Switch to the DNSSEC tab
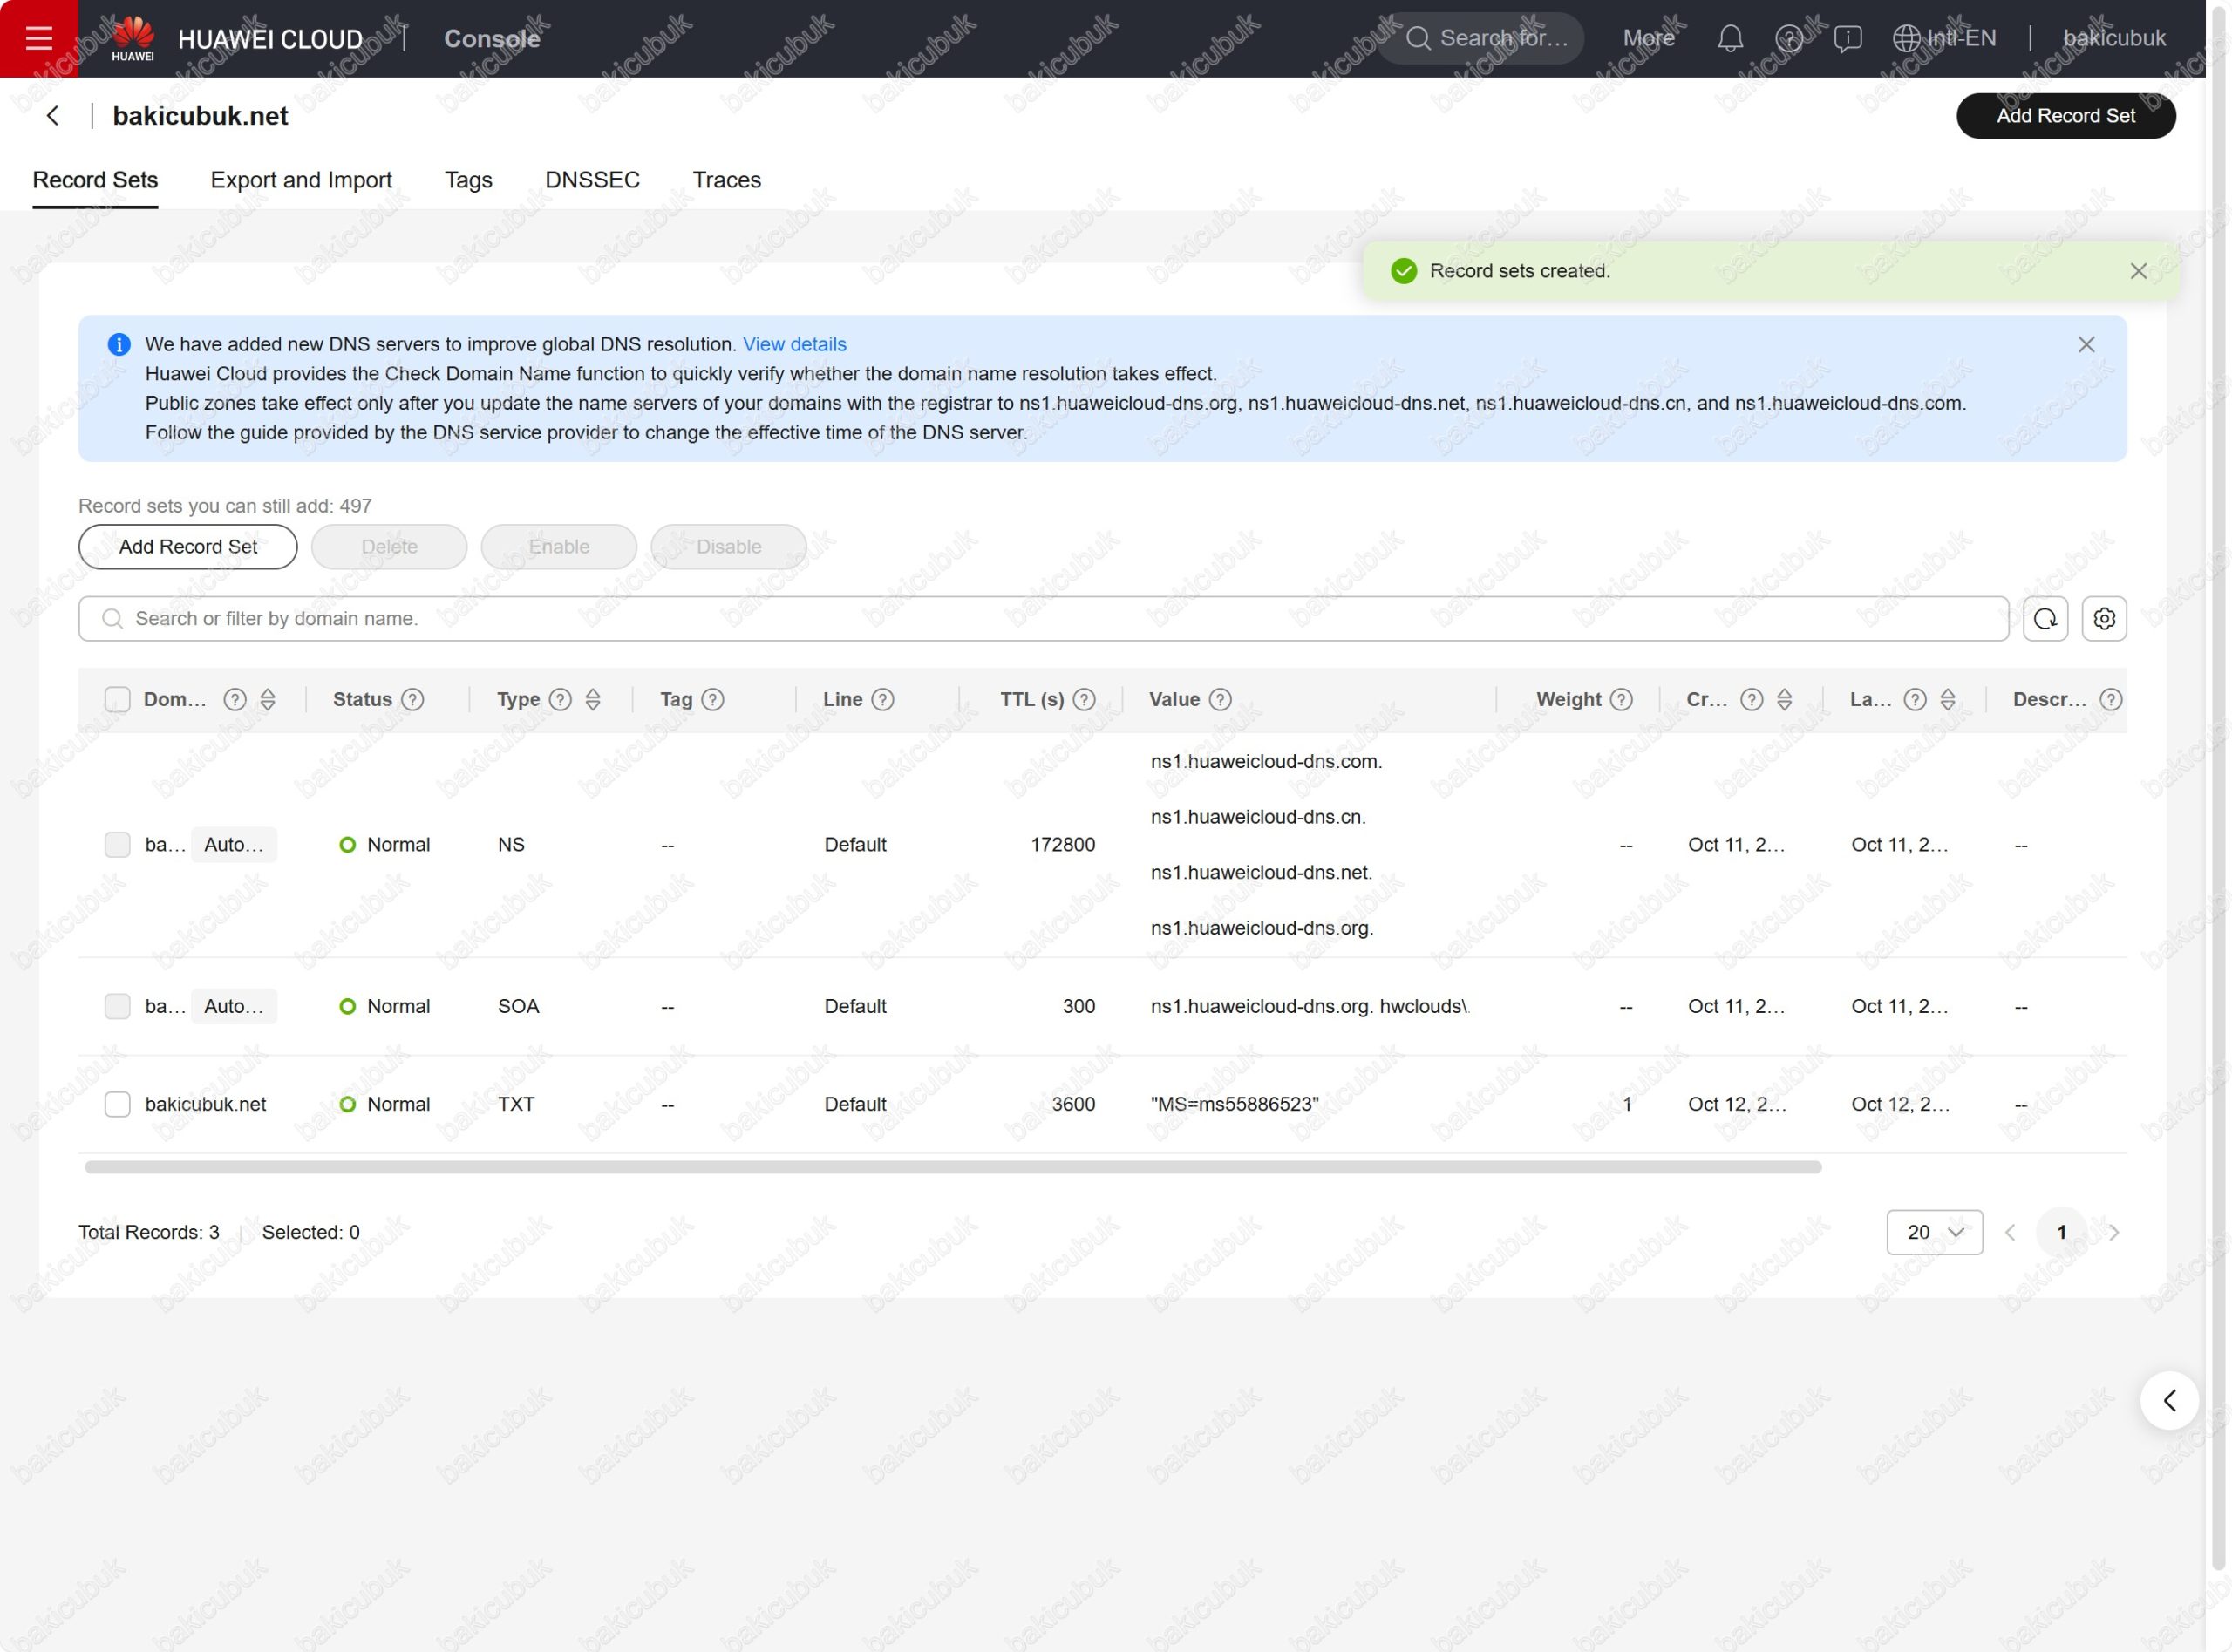The width and height of the screenshot is (2232, 1652). [x=592, y=180]
